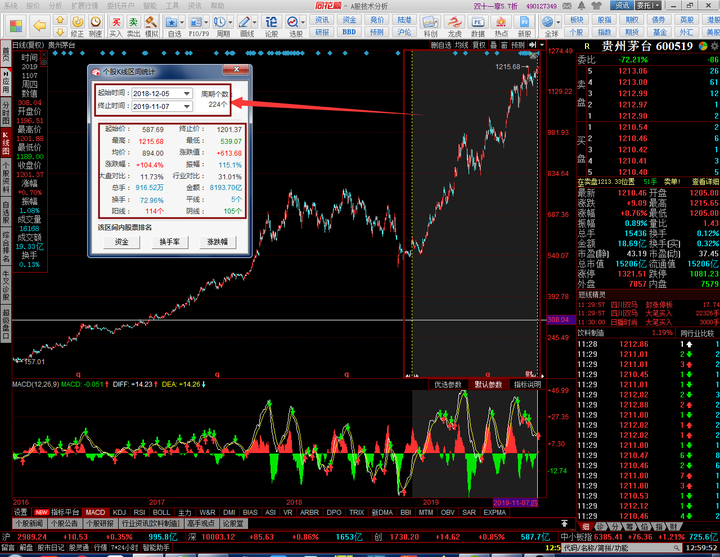Screen dimensions: 720x557
Task: Click the 选股 stock picker magnifier icon
Action: point(292,22)
